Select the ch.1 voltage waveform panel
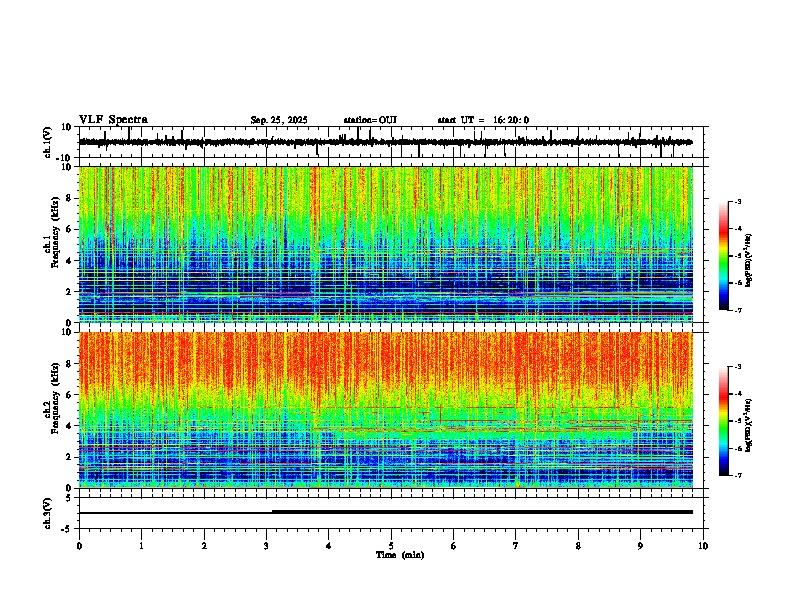Viewport: 792px width, 612px height. point(393,142)
